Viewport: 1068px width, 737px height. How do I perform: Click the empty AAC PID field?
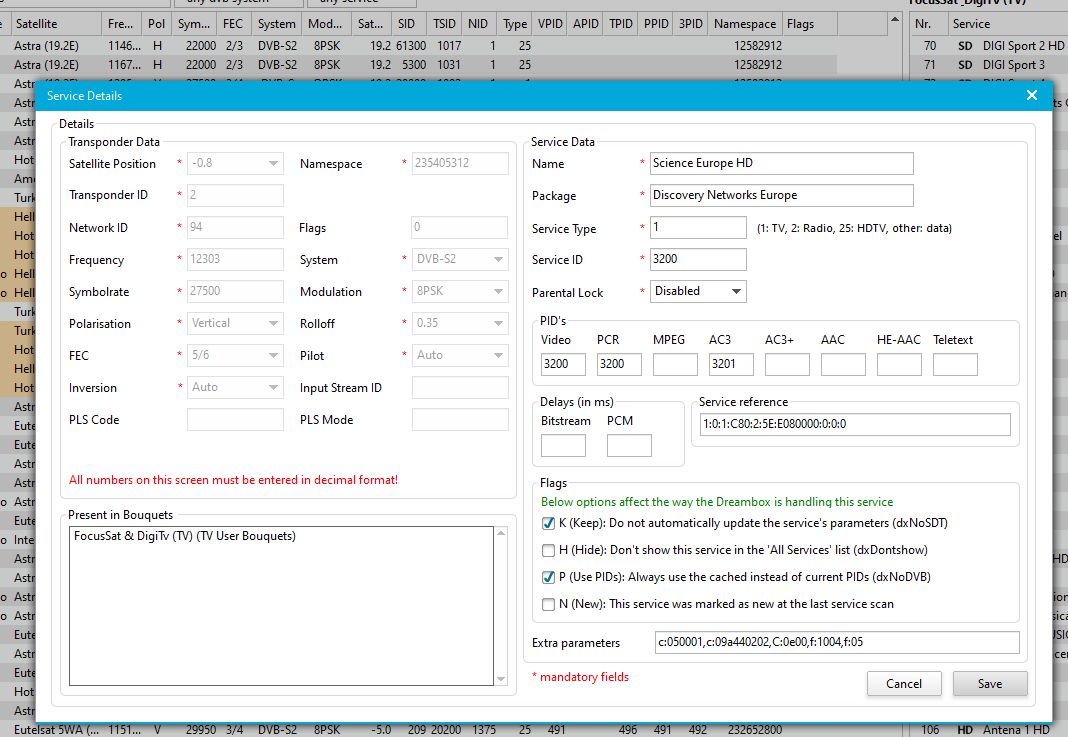pyautogui.click(x=843, y=364)
